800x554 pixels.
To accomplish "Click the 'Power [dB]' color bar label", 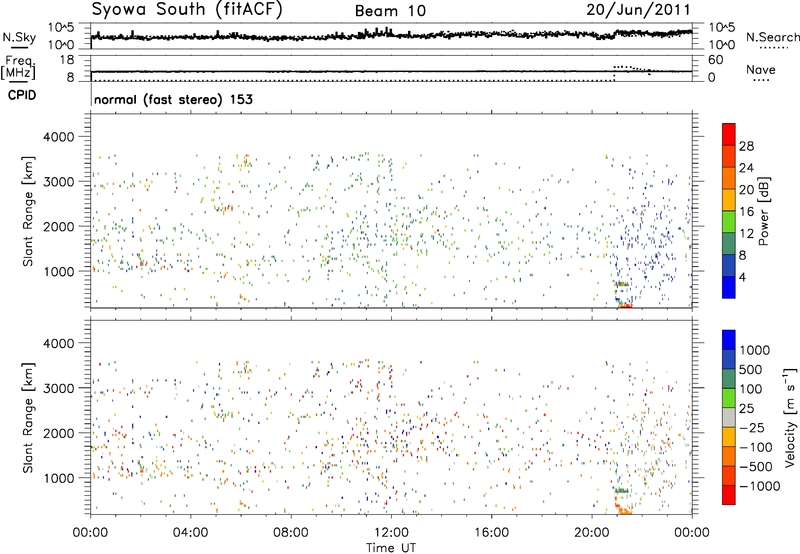I will (764, 211).
